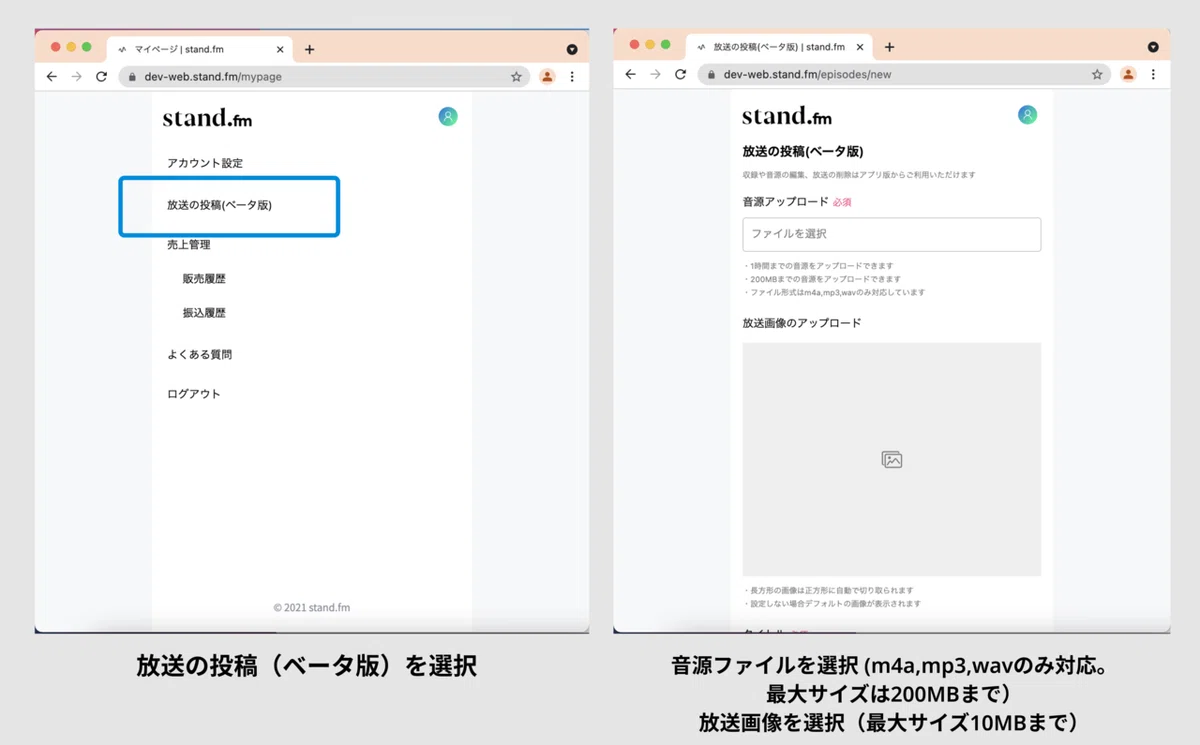Bookmark star in episodes/new address bar
This screenshot has height=745, width=1200.
point(1097,74)
